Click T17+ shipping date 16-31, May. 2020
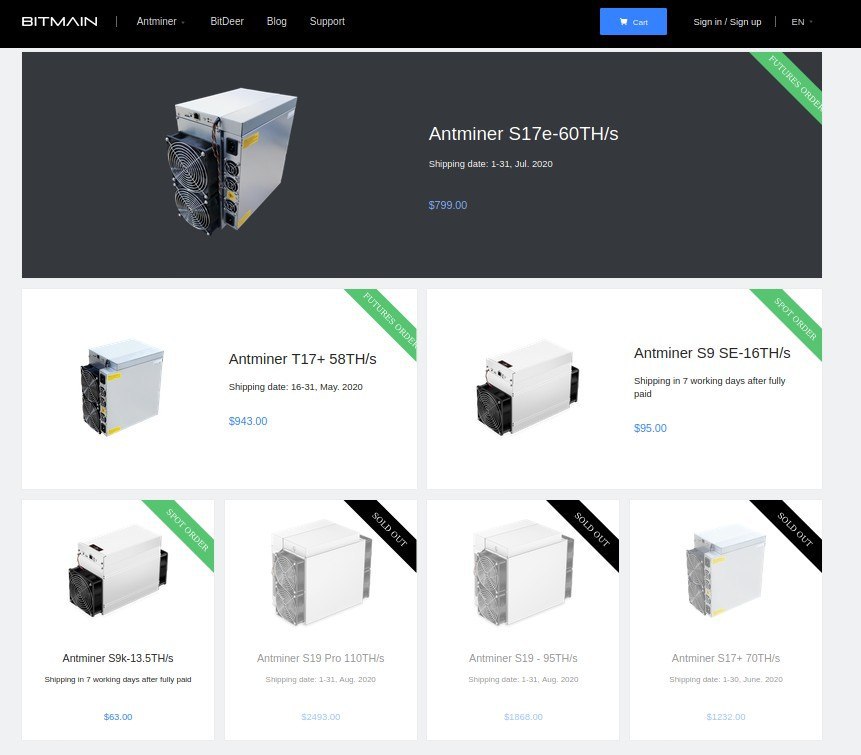The height and width of the screenshot is (755, 861). (295, 387)
